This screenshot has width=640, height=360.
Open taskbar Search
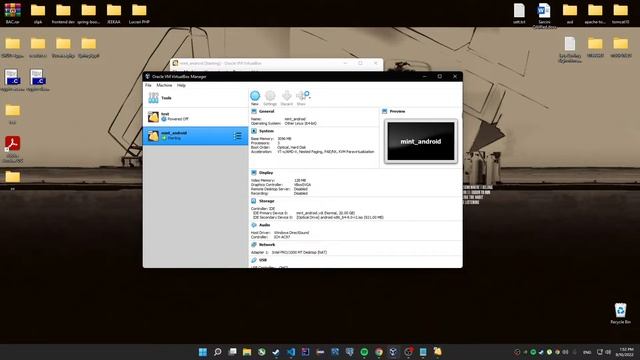pos(218,352)
